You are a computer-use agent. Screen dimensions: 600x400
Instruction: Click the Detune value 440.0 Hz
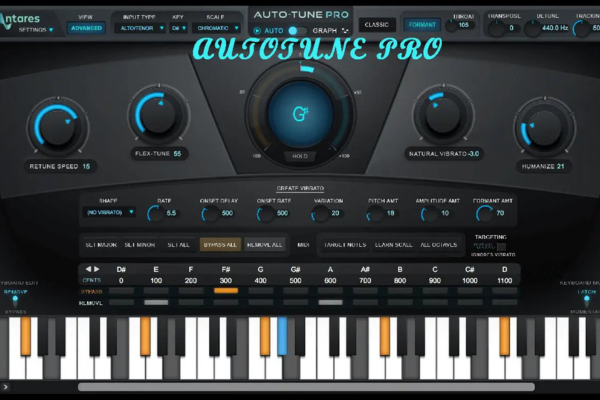[x=555, y=28]
